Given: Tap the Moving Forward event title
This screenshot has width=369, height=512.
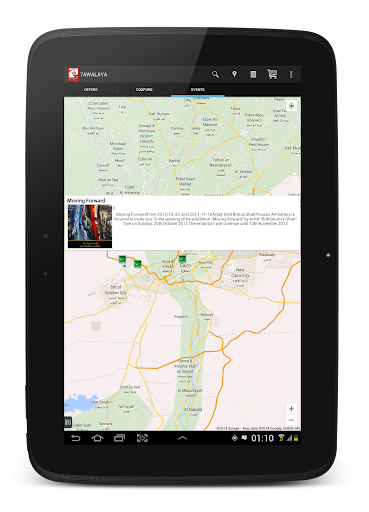Looking at the screenshot, I should pos(86,200).
